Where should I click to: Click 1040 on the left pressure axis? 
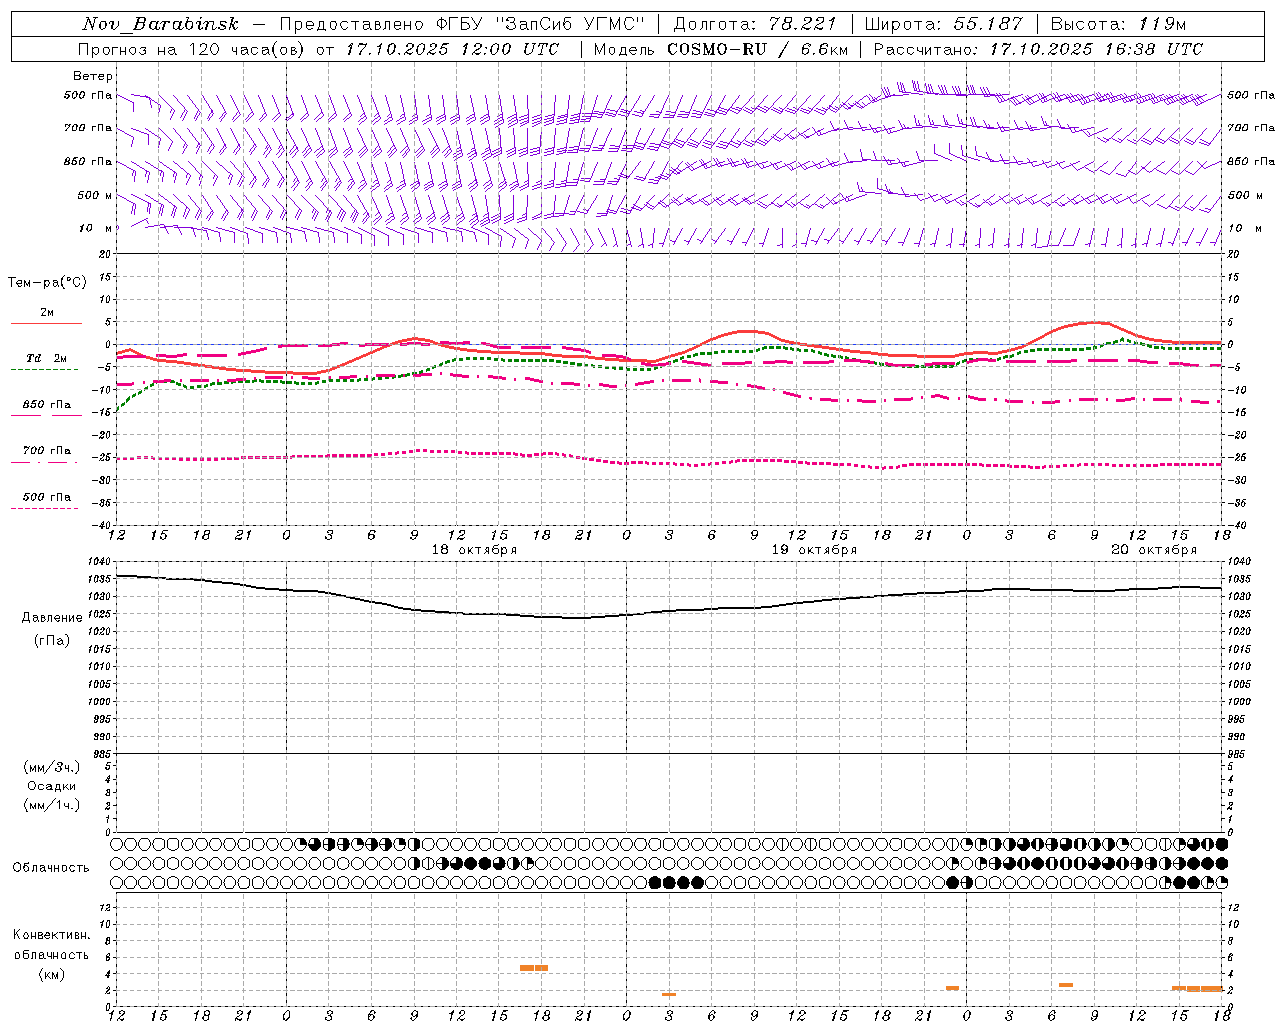click(97, 561)
